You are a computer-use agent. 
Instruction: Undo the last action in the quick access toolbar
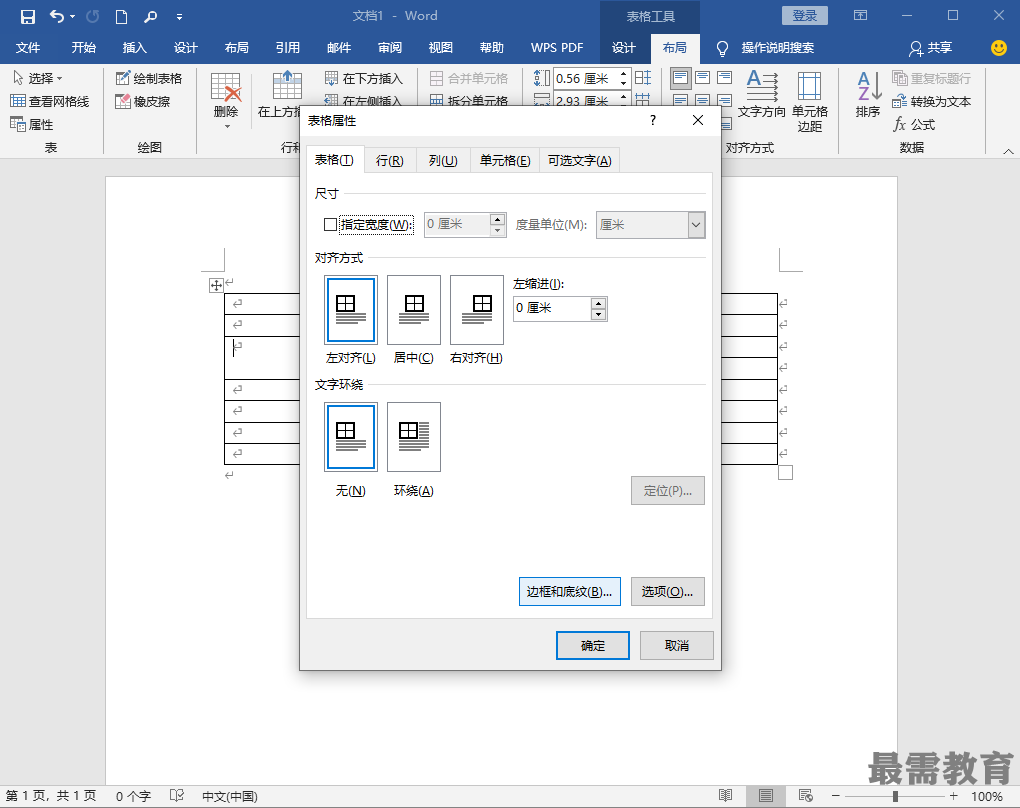click(57, 16)
